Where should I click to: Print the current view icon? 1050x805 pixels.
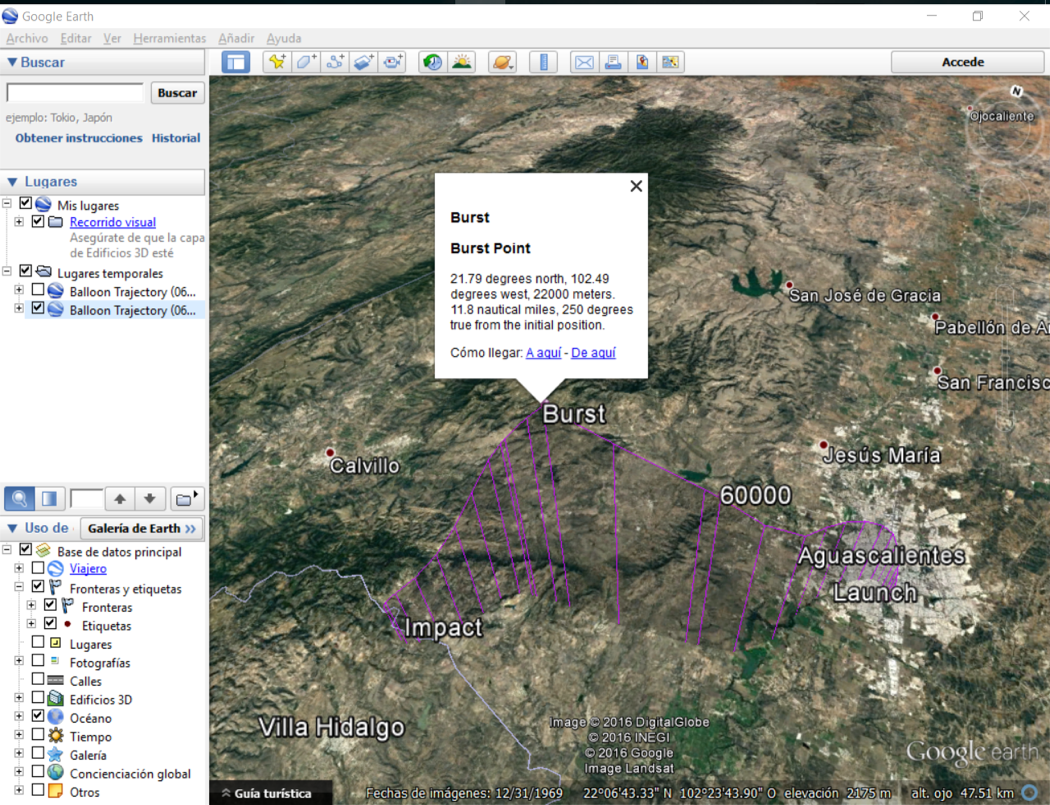pos(613,62)
